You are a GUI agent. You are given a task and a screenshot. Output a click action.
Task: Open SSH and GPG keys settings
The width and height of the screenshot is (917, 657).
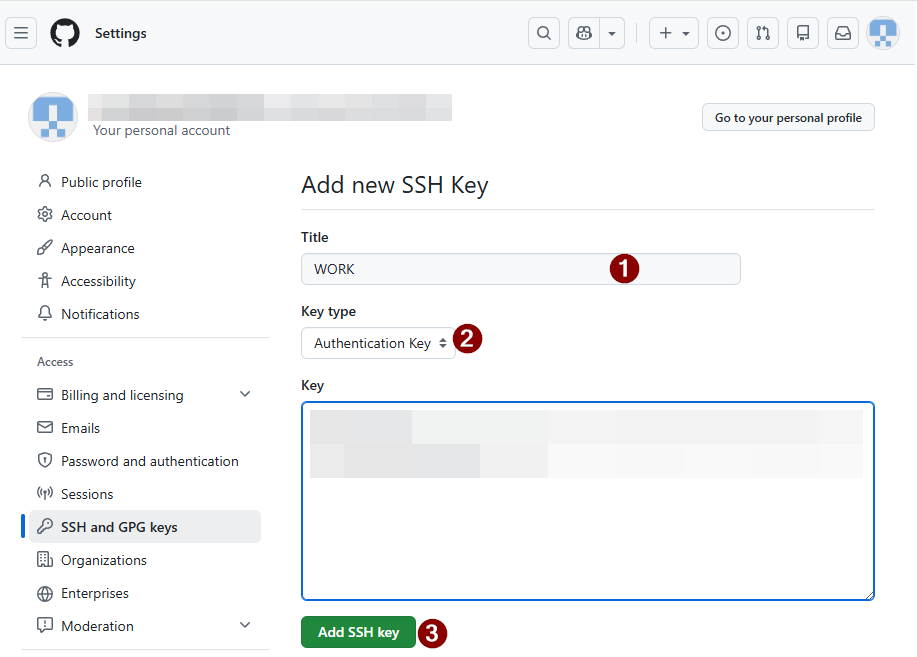pyautogui.click(x=119, y=527)
